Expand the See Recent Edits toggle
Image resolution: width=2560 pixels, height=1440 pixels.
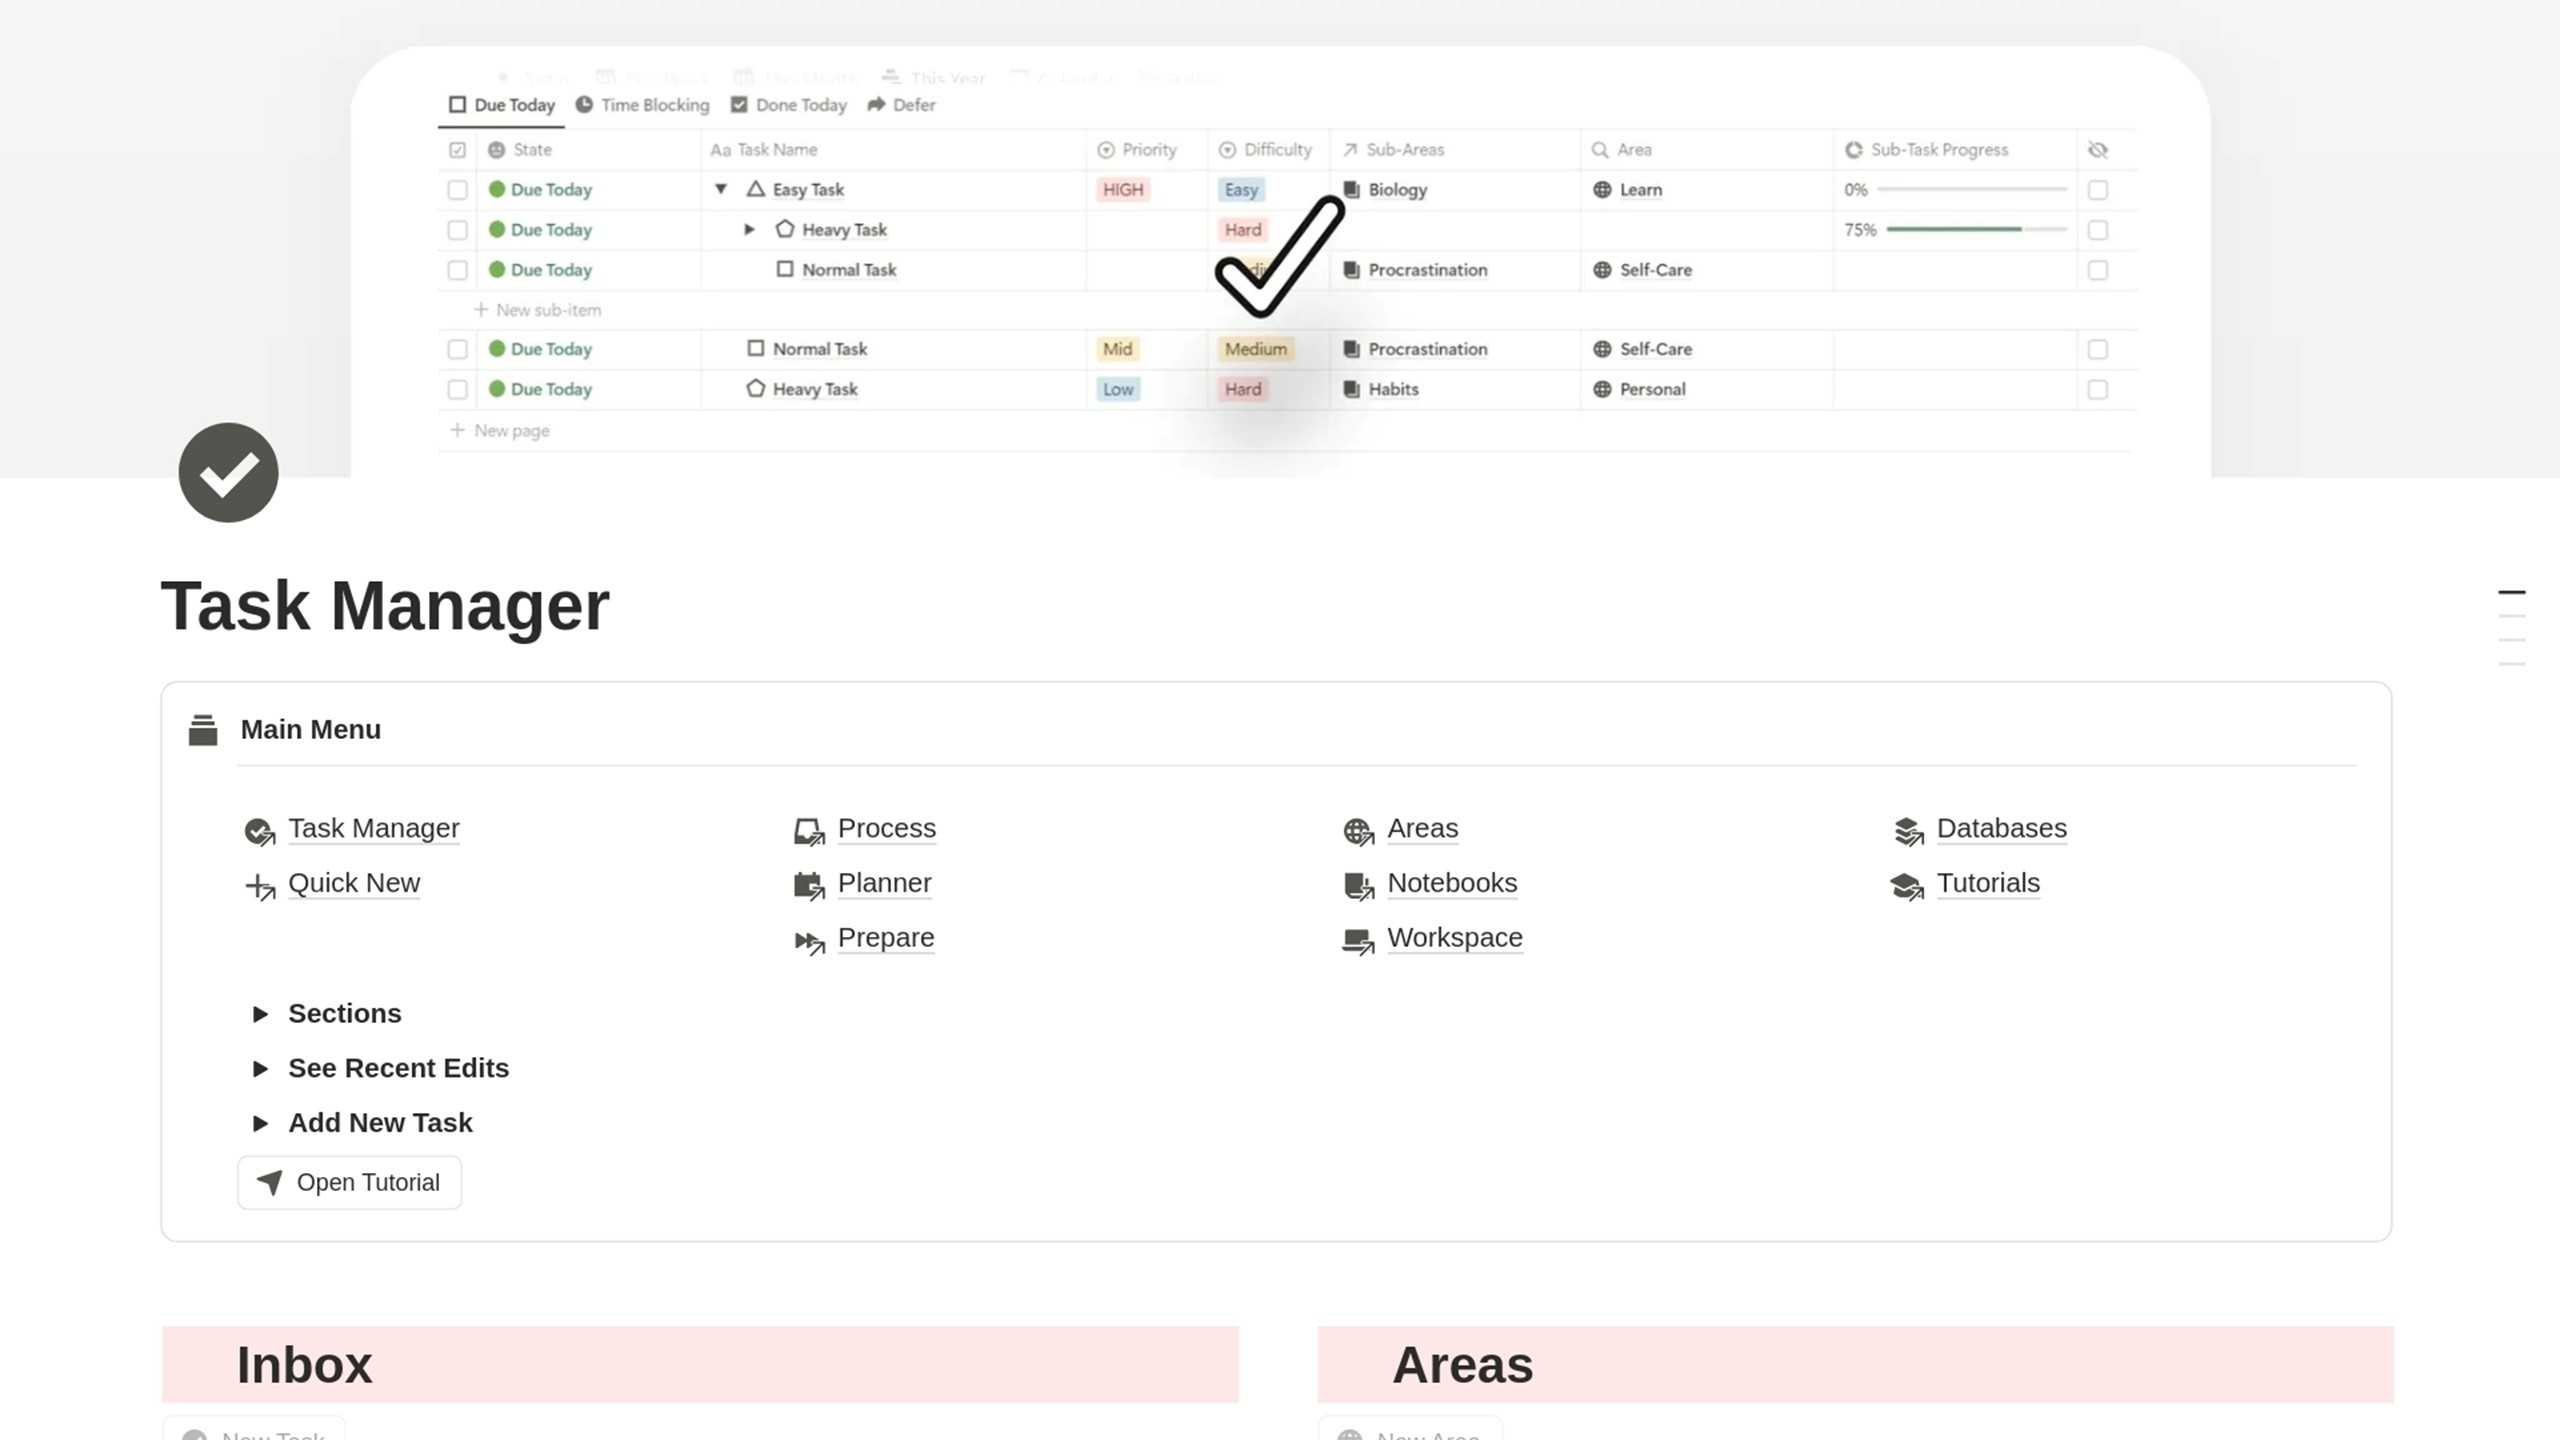(260, 1069)
